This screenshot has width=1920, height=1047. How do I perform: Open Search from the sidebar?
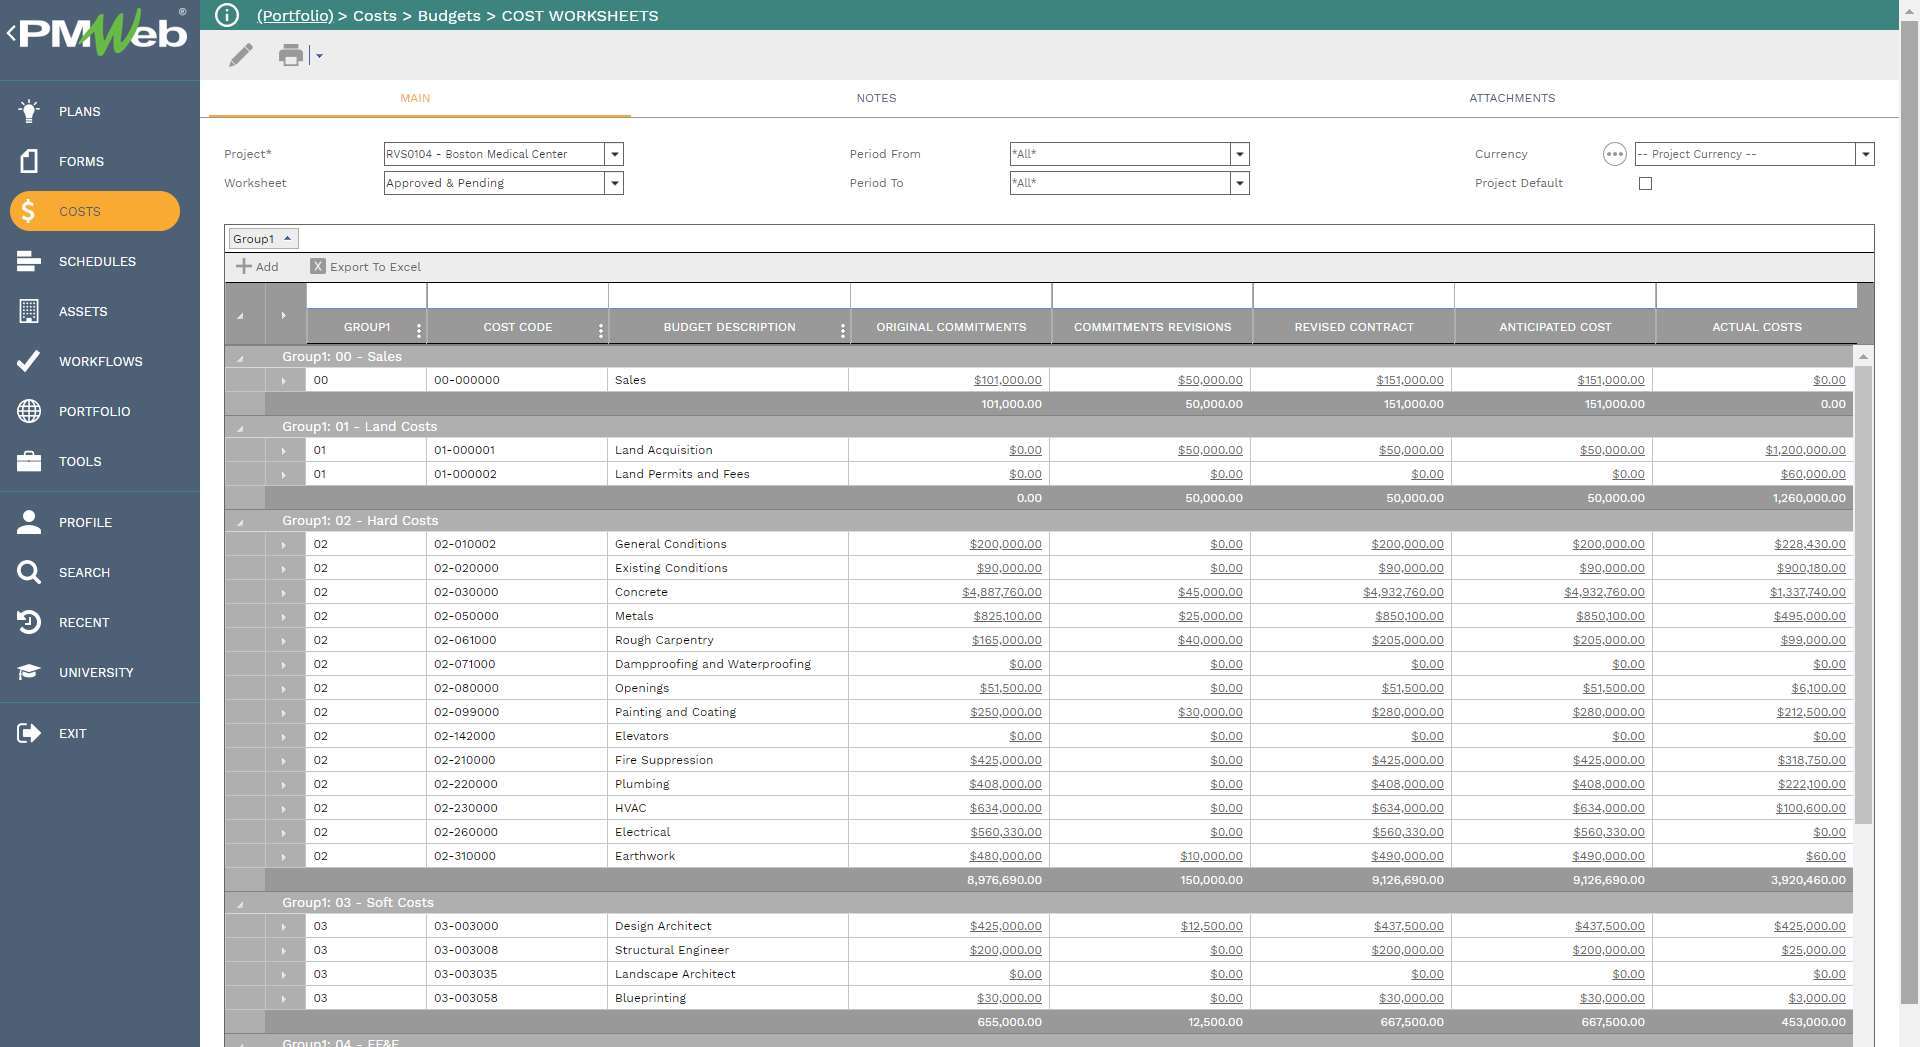click(x=84, y=572)
